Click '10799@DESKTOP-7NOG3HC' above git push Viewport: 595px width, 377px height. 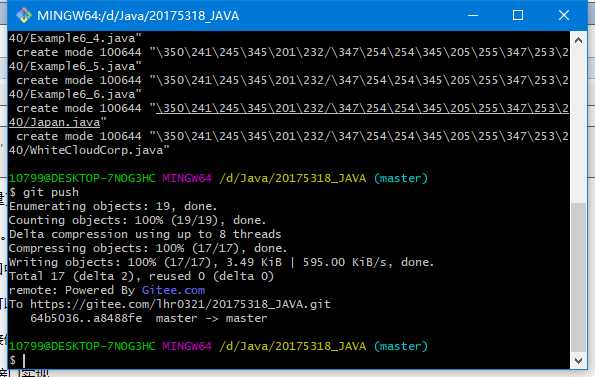point(82,178)
